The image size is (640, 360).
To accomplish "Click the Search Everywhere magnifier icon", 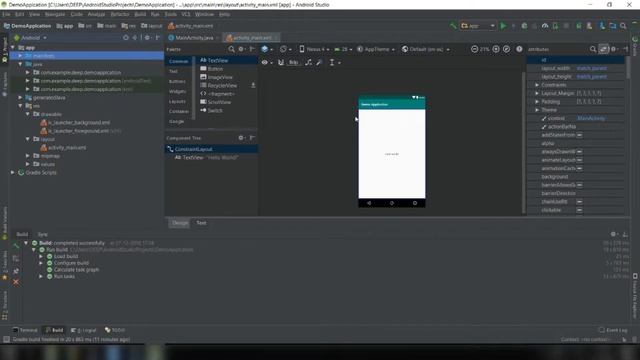I will coord(623,26).
